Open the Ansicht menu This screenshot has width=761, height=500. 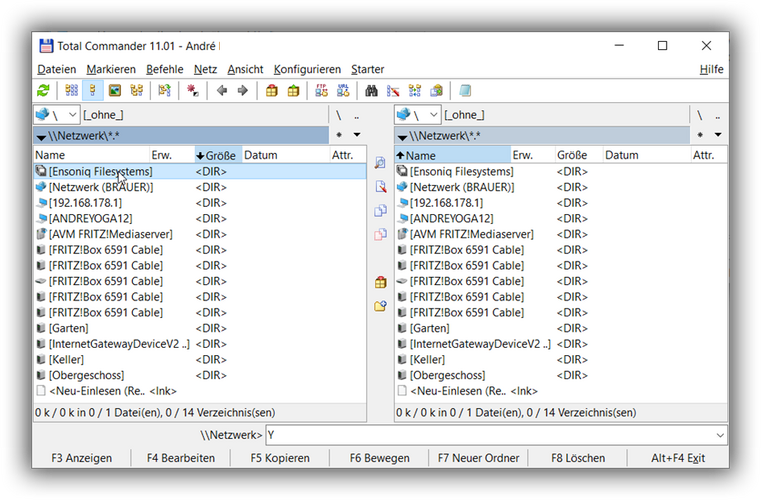(x=245, y=69)
